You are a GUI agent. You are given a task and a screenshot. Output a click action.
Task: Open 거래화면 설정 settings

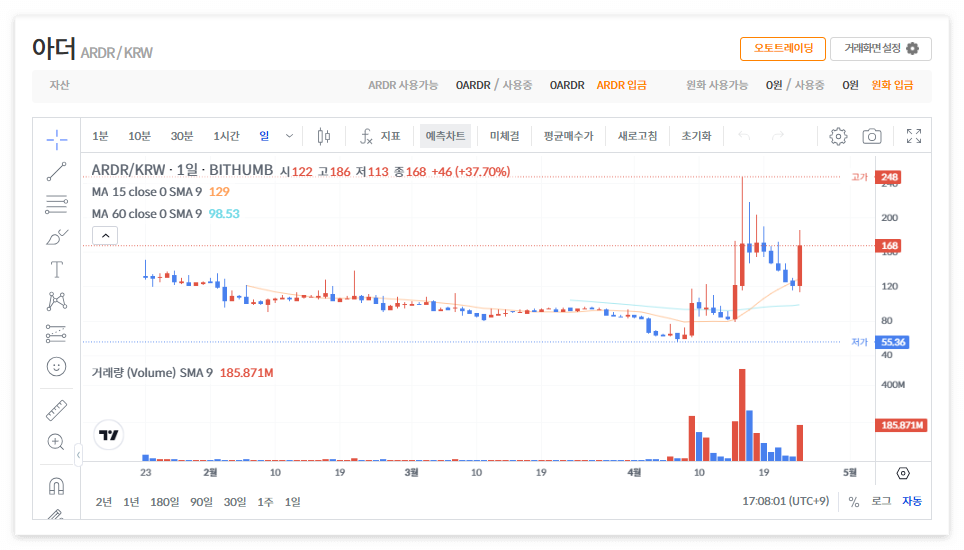click(x=880, y=49)
